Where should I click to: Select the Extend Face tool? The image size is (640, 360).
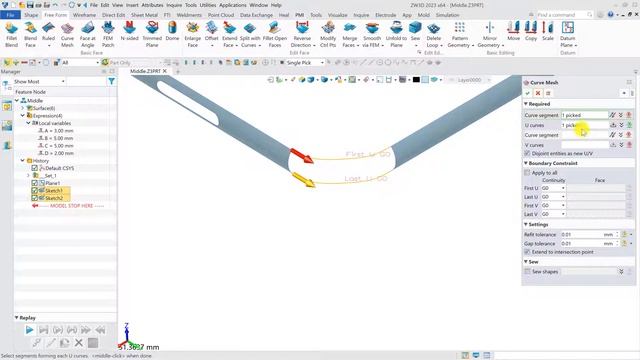230,34
